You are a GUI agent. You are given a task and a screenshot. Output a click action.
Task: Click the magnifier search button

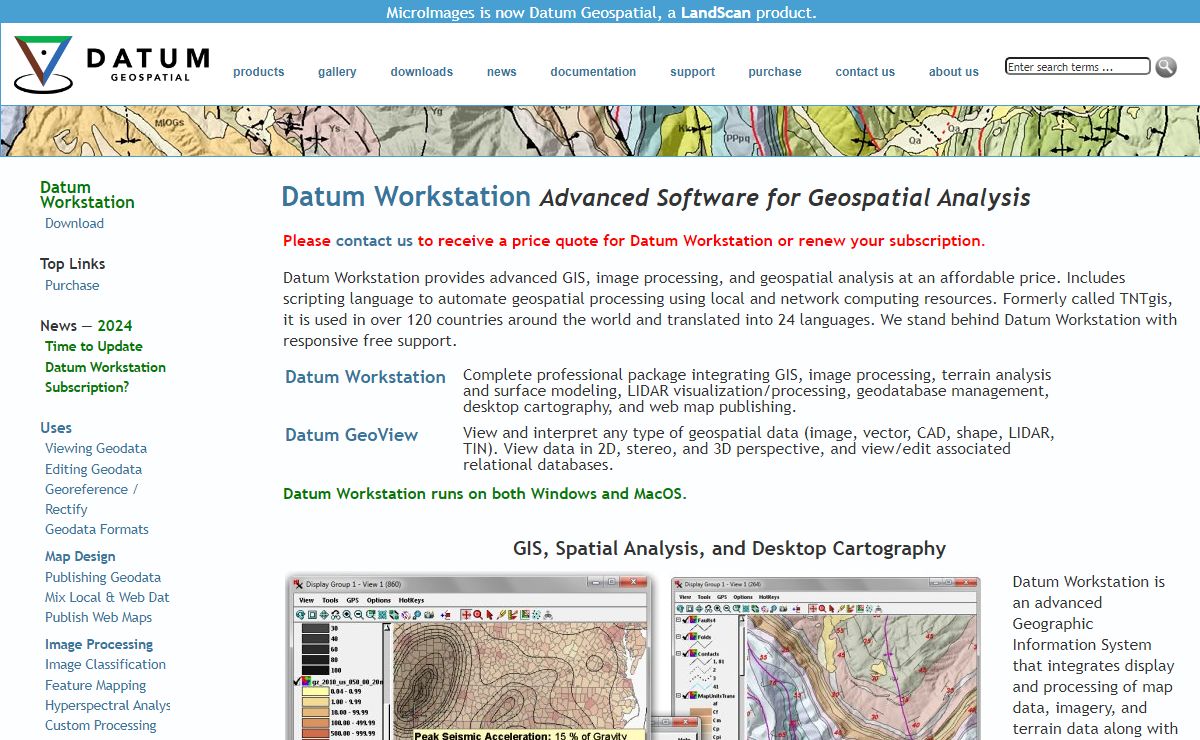(x=1166, y=67)
